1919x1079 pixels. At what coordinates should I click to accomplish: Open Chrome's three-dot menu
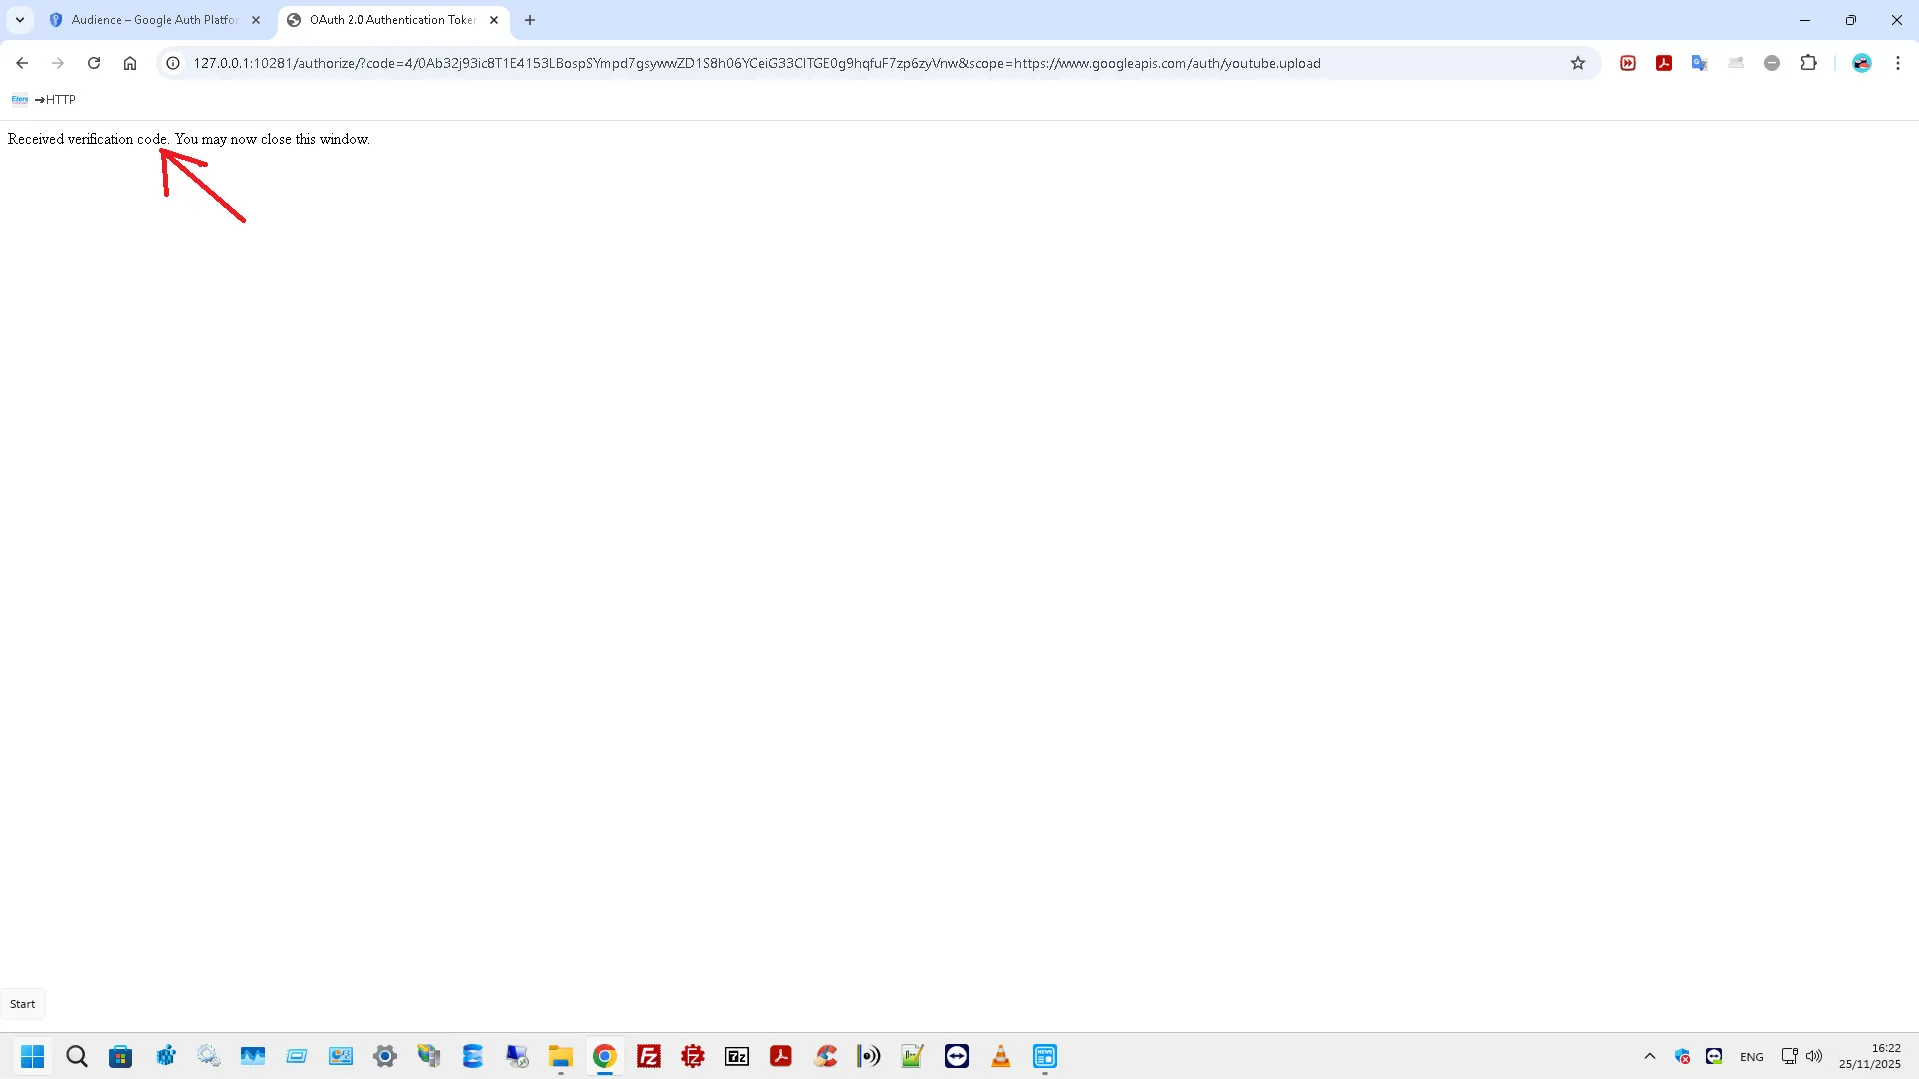(x=1897, y=63)
